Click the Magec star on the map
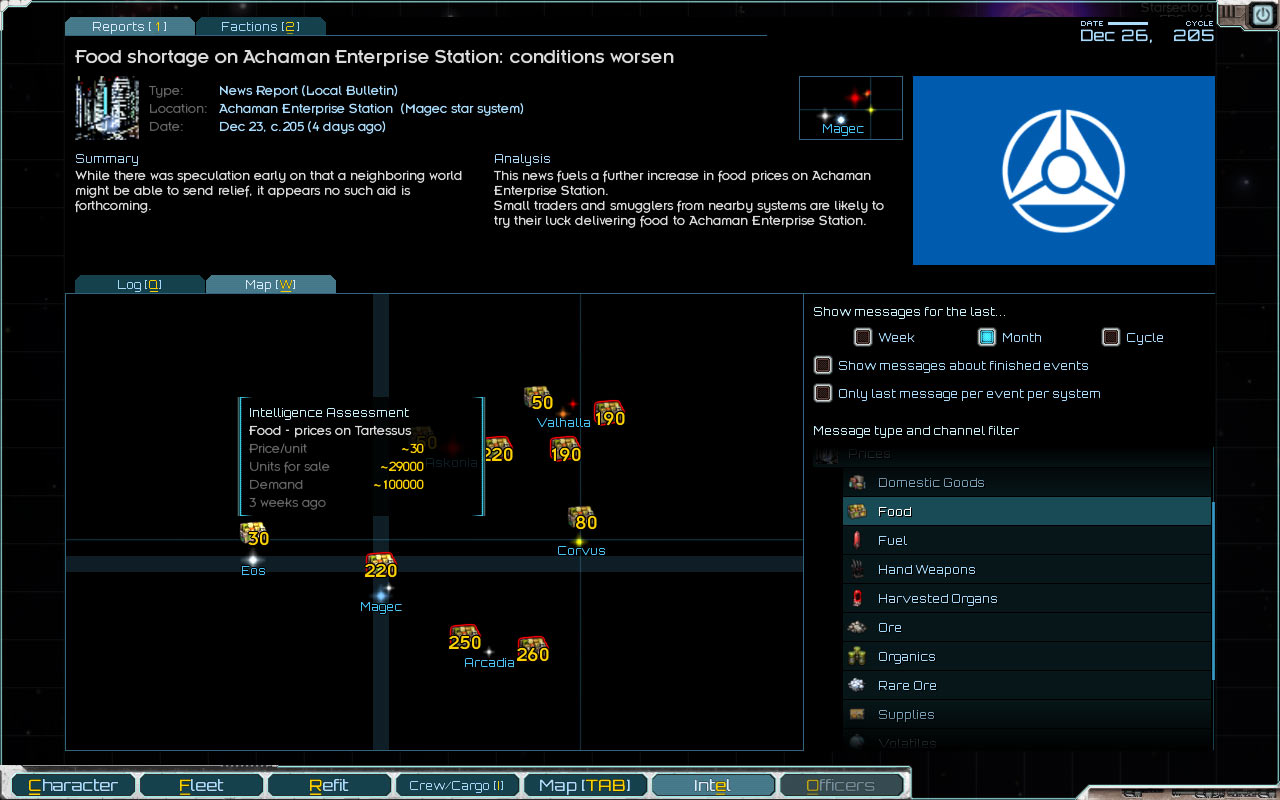Viewport: 1280px width, 800px height. (381, 594)
